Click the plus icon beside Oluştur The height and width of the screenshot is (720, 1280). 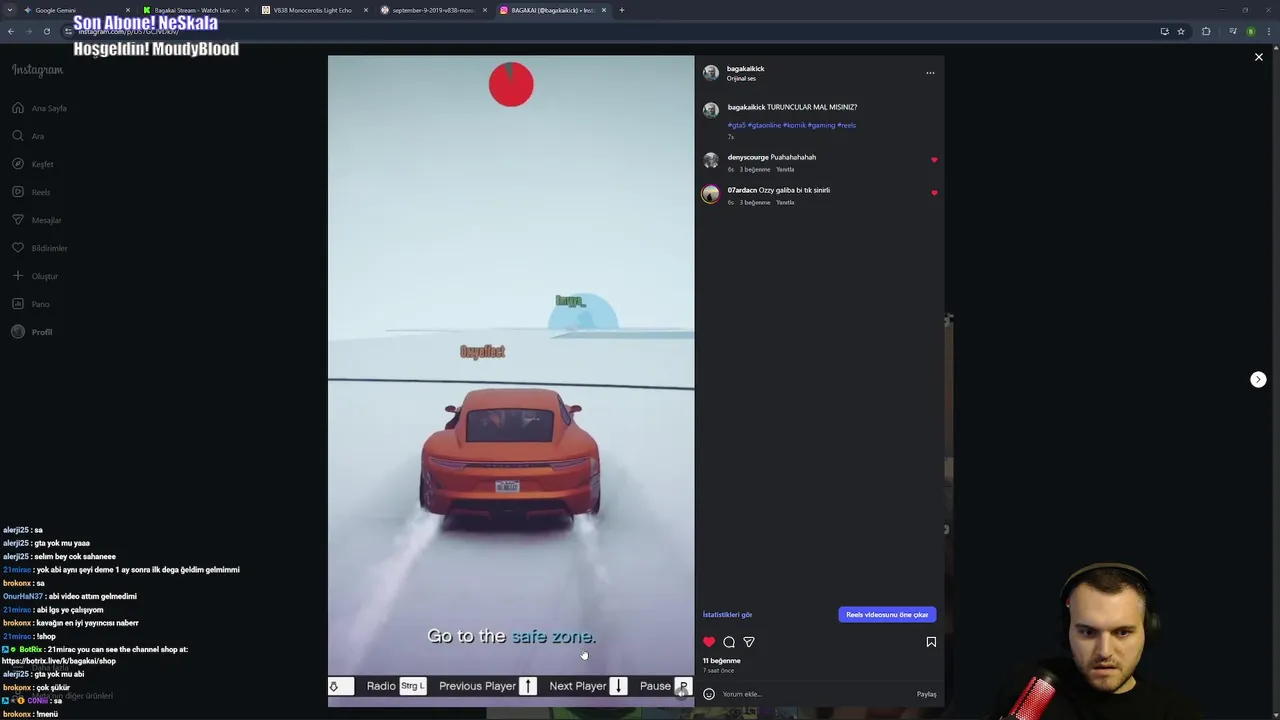pyautogui.click(x=18, y=276)
